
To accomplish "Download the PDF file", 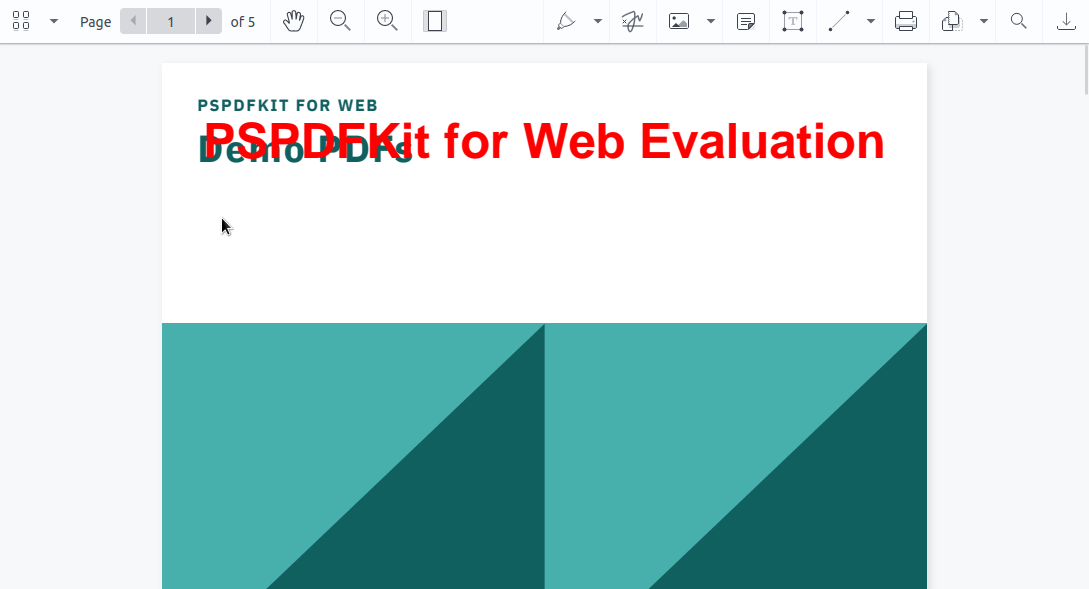I will 1068,21.
